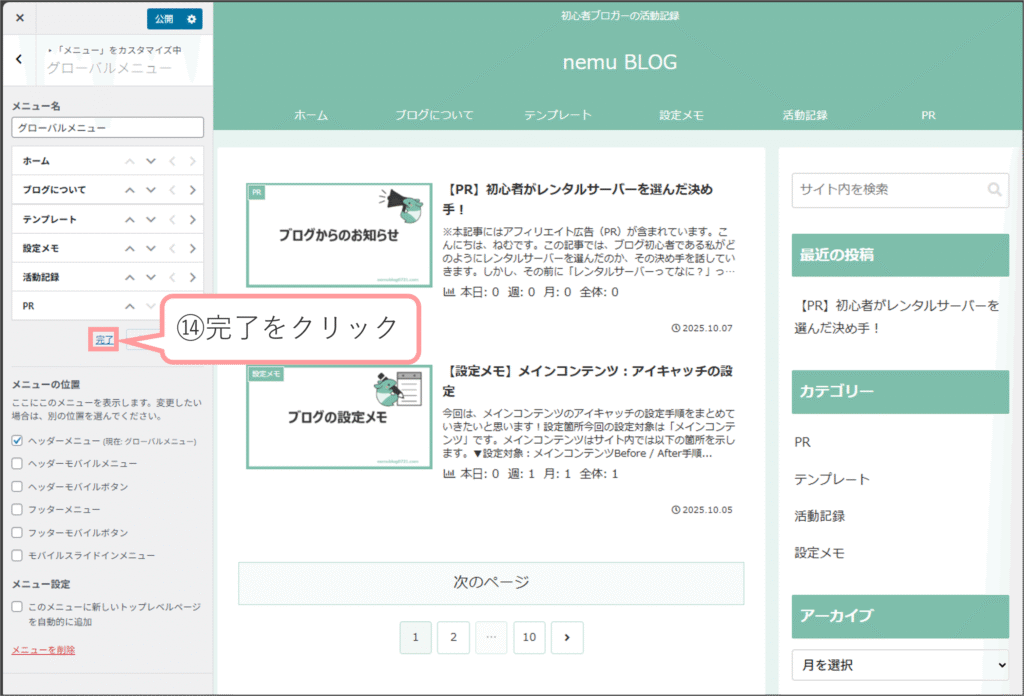Viewport: 1024px width, 696px height.
Task: Click the 次のページ button
Action: 490,582
